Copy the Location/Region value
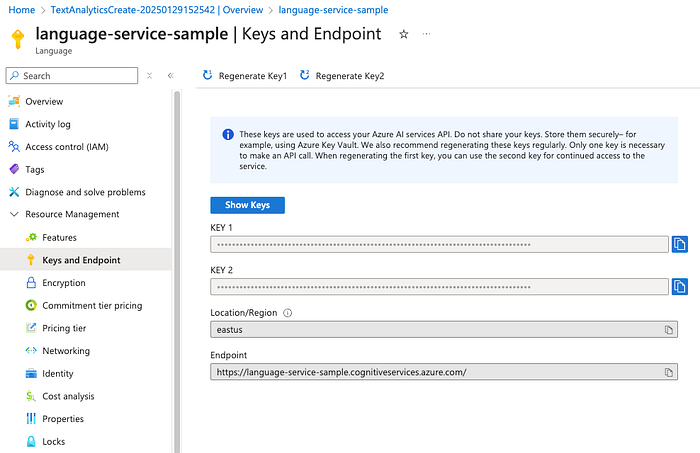 click(x=668, y=330)
